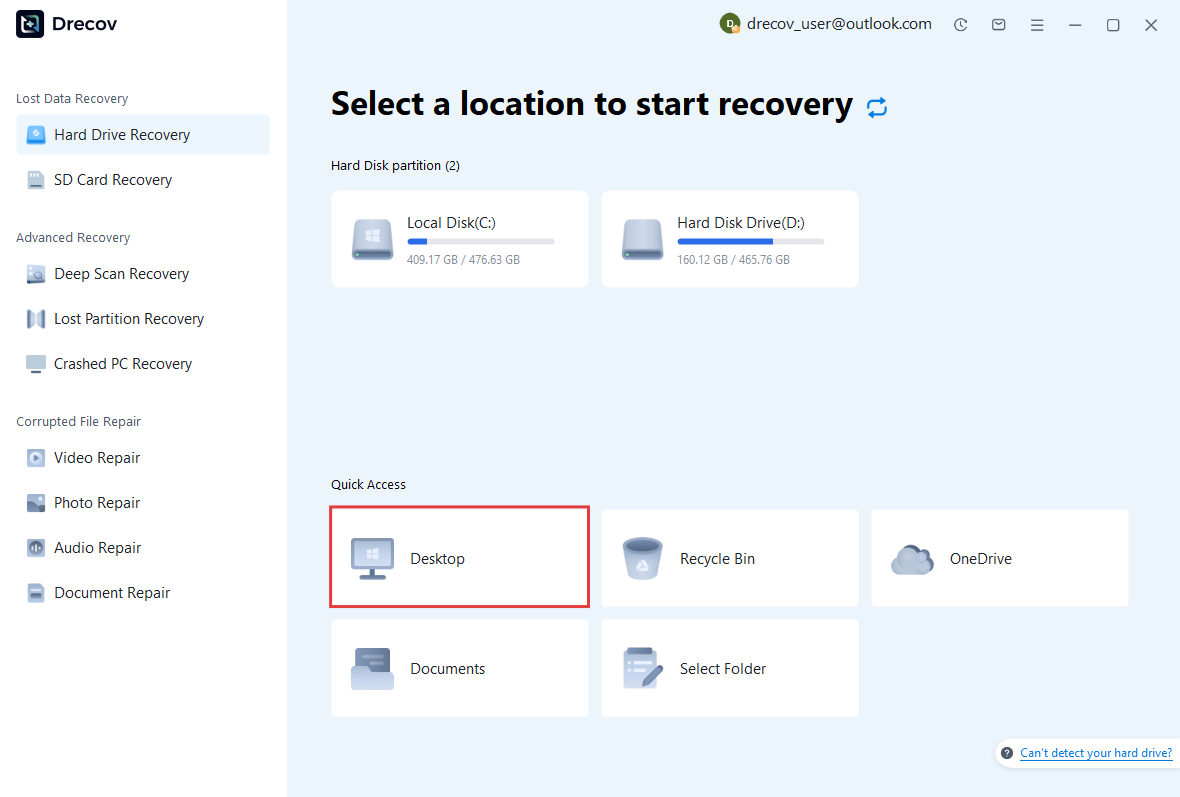1180x797 pixels.
Task: Select Document Repair
Action: point(109,592)
